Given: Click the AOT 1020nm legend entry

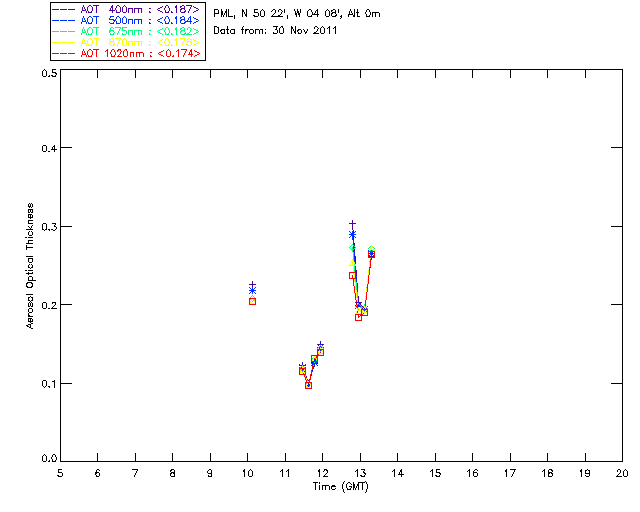Looking at the screenshot, I should [126, 53].
